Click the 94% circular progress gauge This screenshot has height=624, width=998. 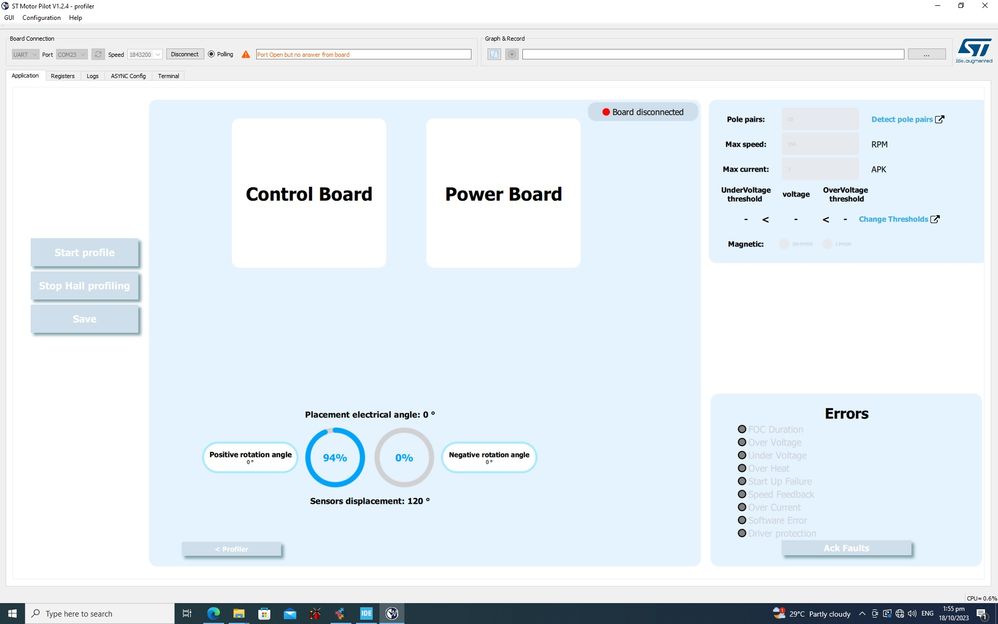[x=335, y=457]
